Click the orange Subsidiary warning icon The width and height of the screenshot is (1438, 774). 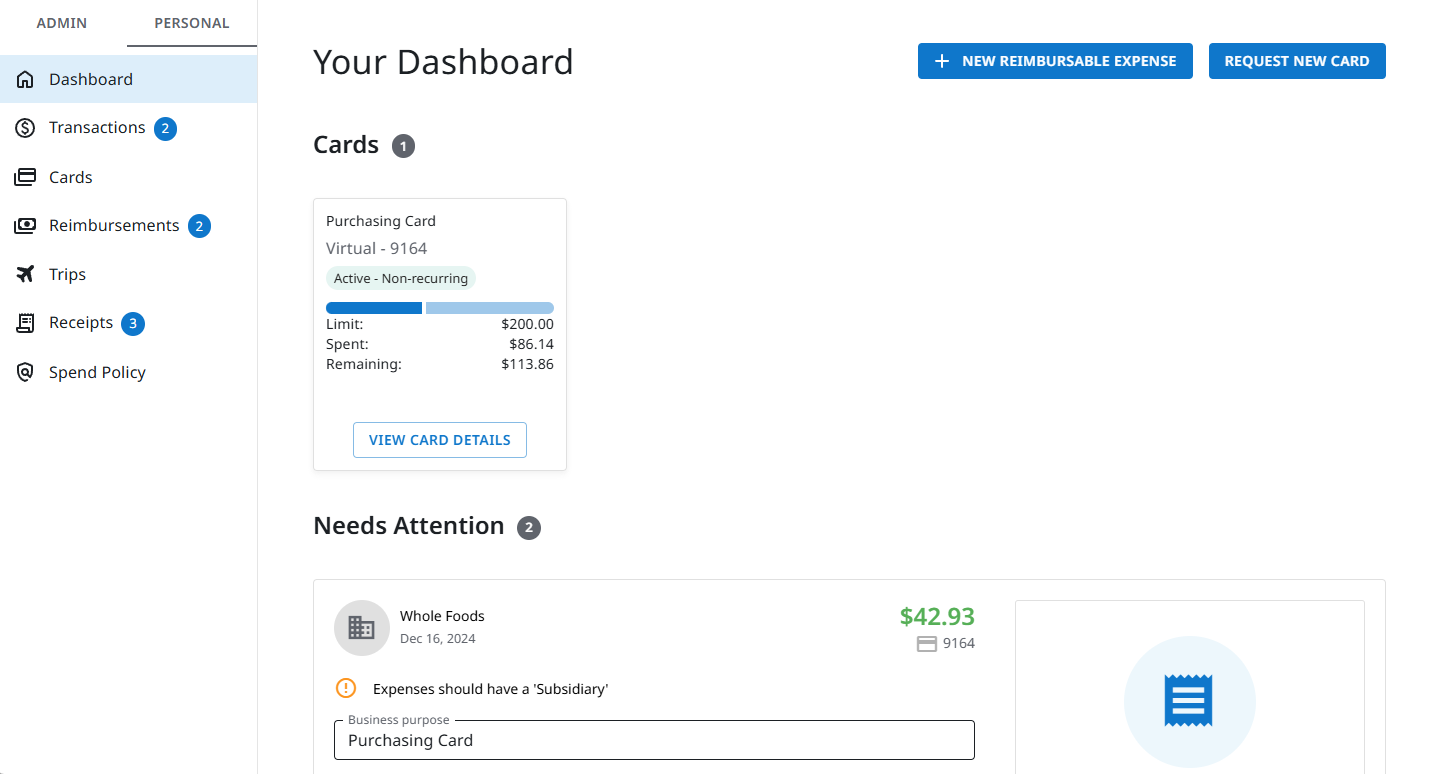pos(345,688)
